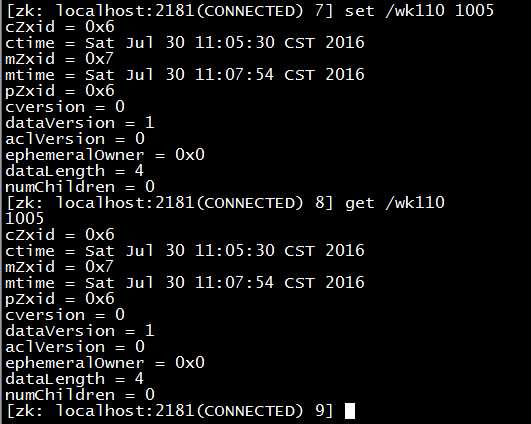Click the first ctime 11:05:30 line
The image size is (531, 424).
pos(185,43)
